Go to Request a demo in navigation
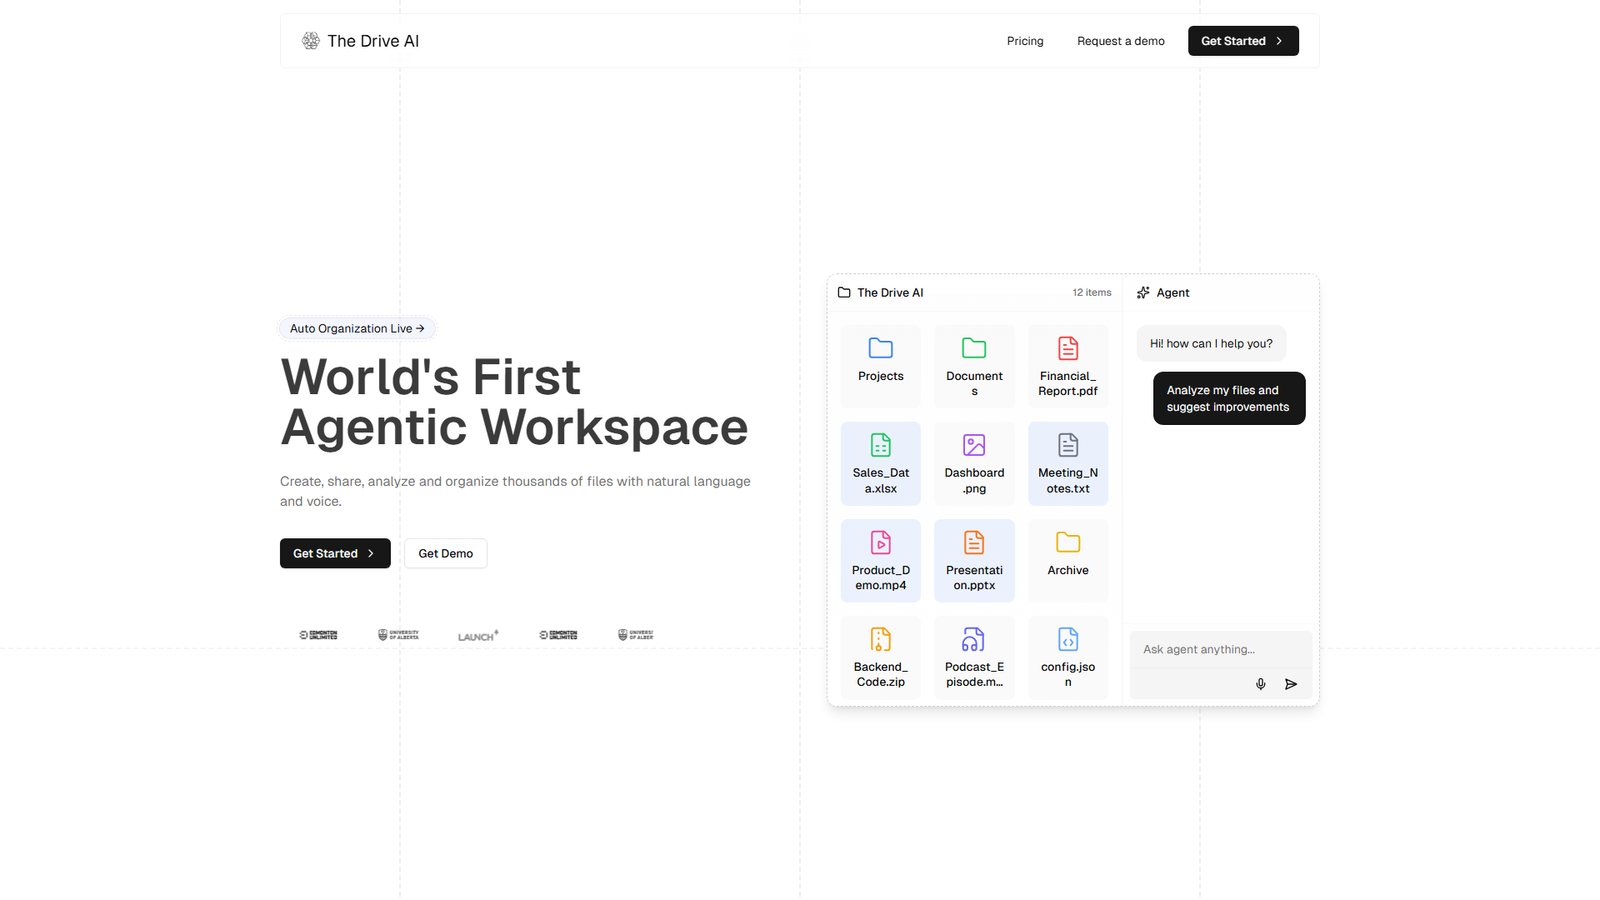The width and height of the screenshot is (1600, 900). tap(1120, 41)
